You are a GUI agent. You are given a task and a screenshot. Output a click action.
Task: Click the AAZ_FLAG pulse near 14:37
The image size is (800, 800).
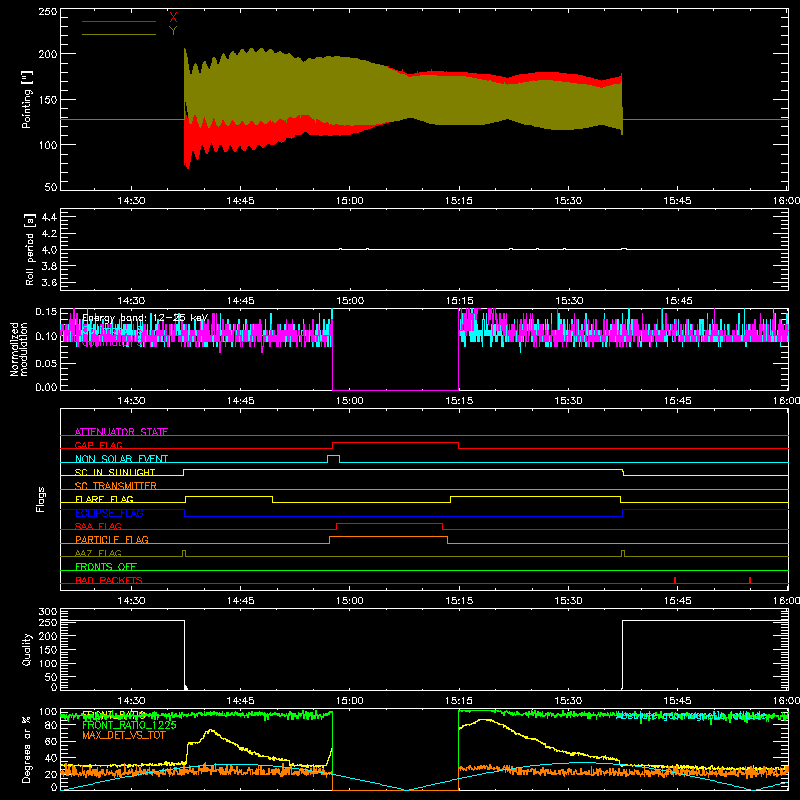click(184, 553)
